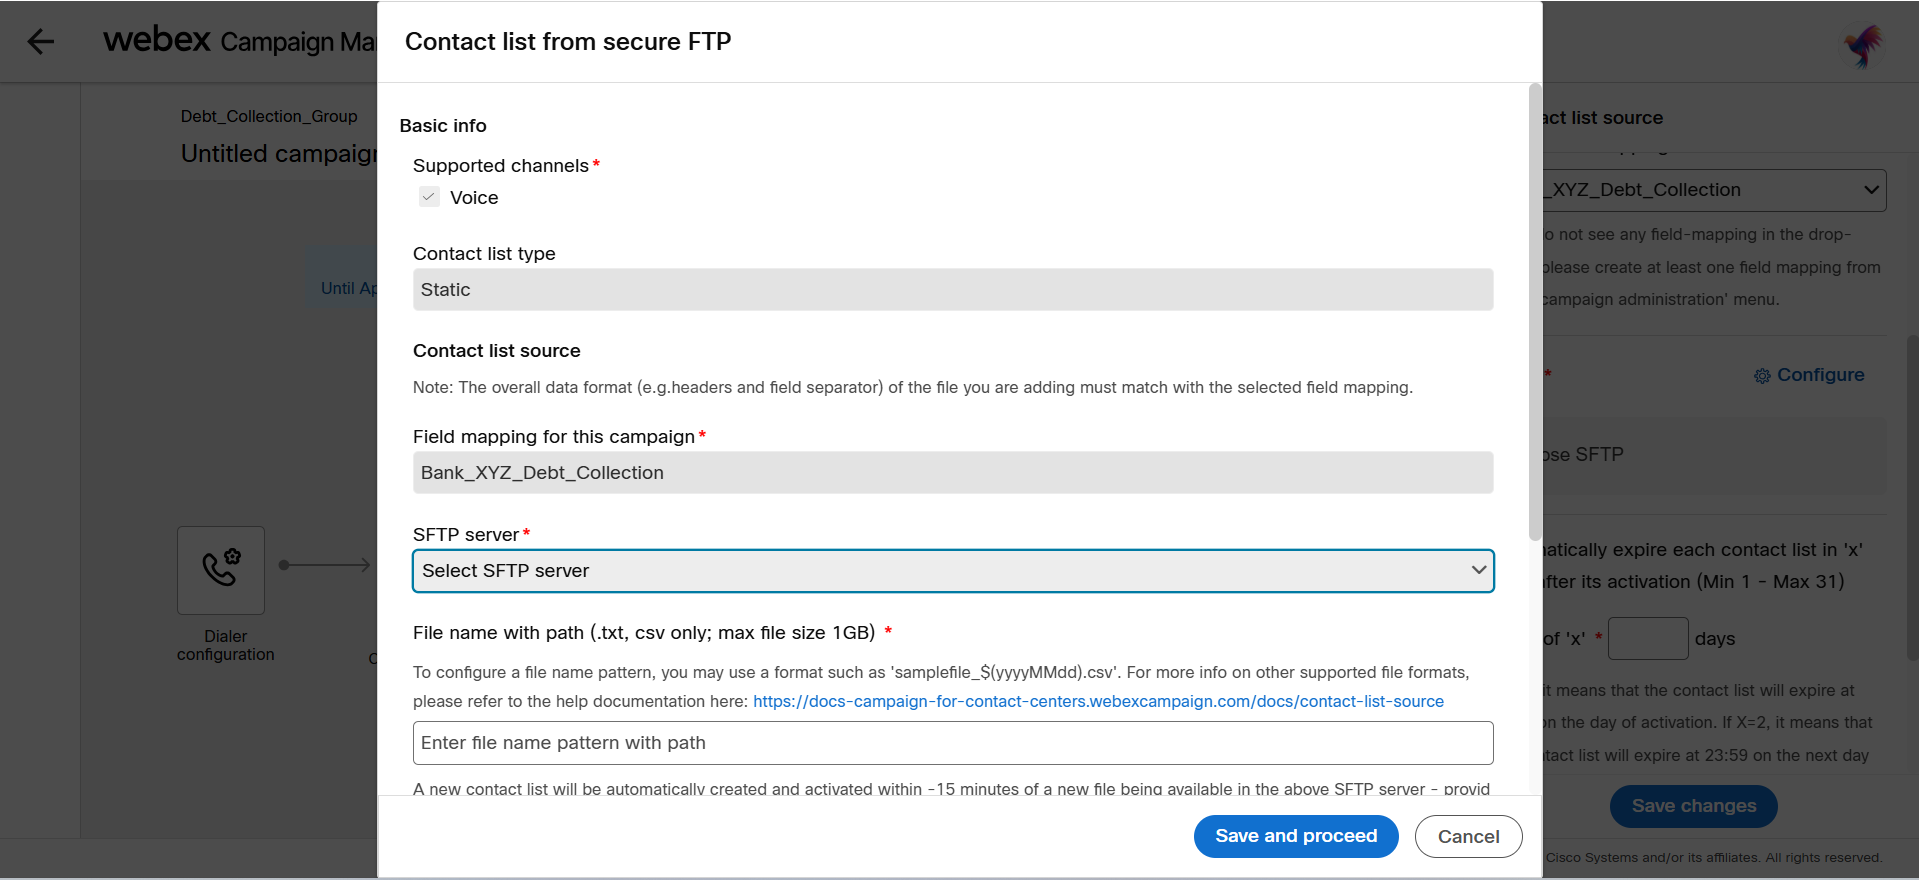
Task: Toggle the Voice channel checkbox
Action: click(429, 197)
